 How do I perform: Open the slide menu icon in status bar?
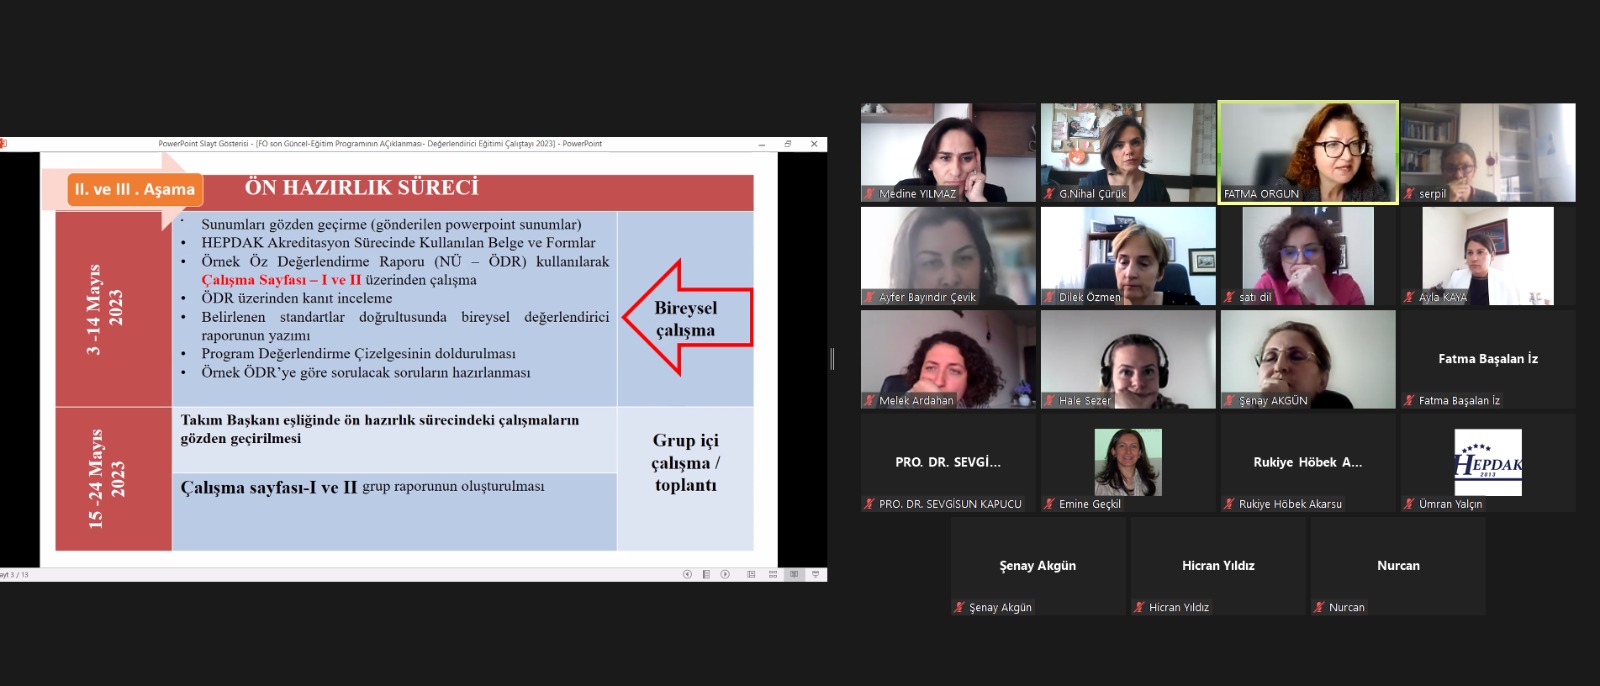tap(706, 574)
